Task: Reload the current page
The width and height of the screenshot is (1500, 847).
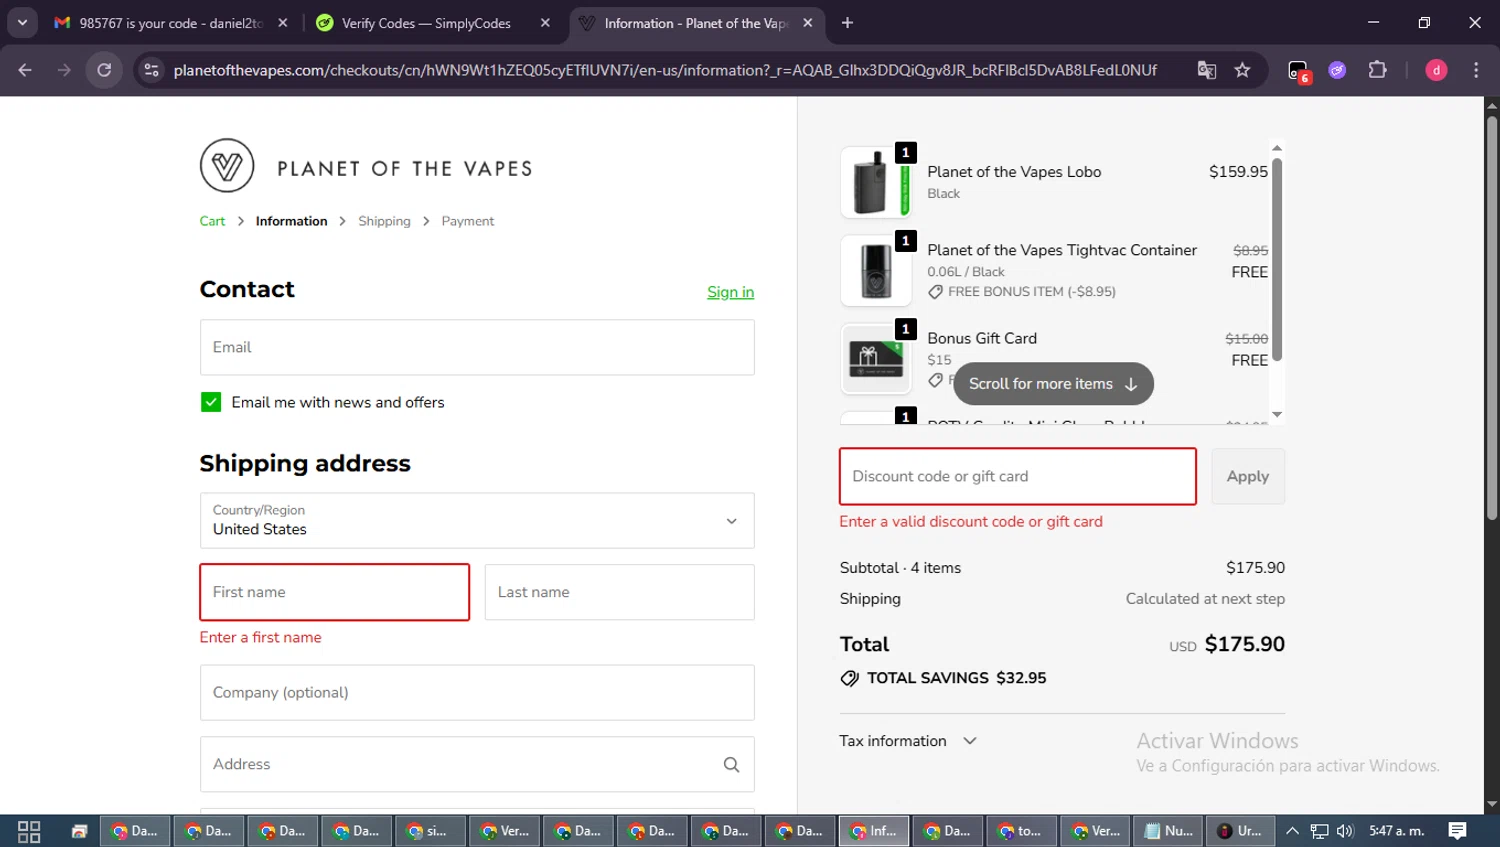Action: 104,70
